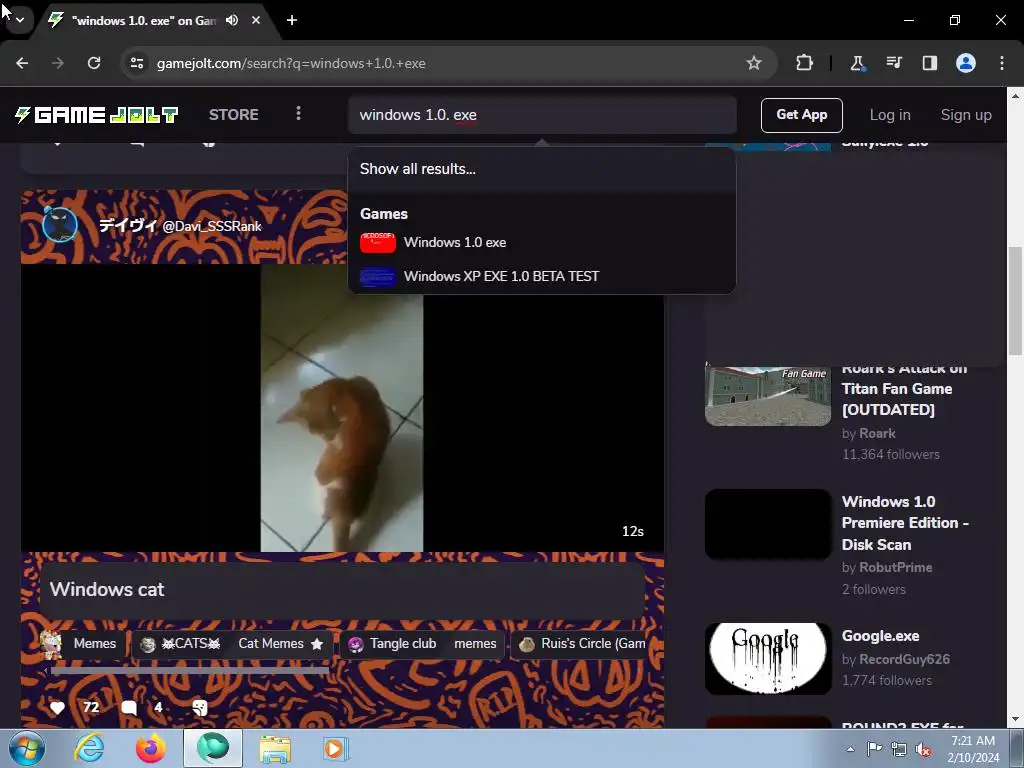Bookmark this page with star icon
The width and height of the screenshot is (1024, 768).
click(x=754, y=63)
